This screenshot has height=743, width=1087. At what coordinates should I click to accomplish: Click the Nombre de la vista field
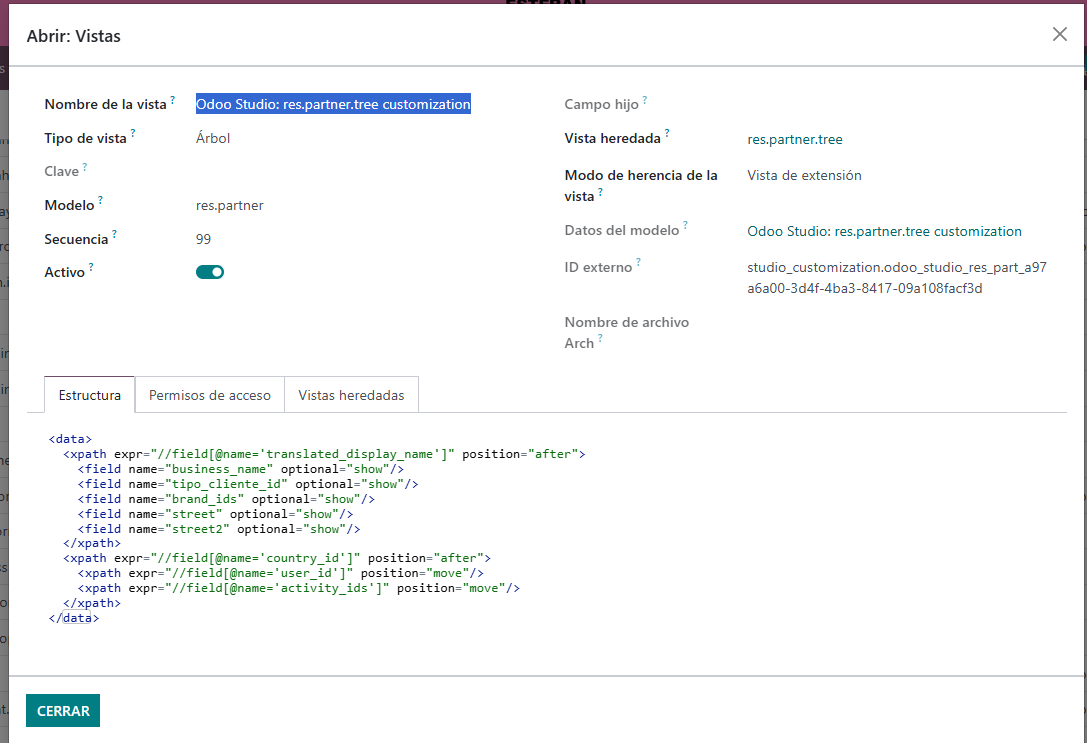[333, 104]
